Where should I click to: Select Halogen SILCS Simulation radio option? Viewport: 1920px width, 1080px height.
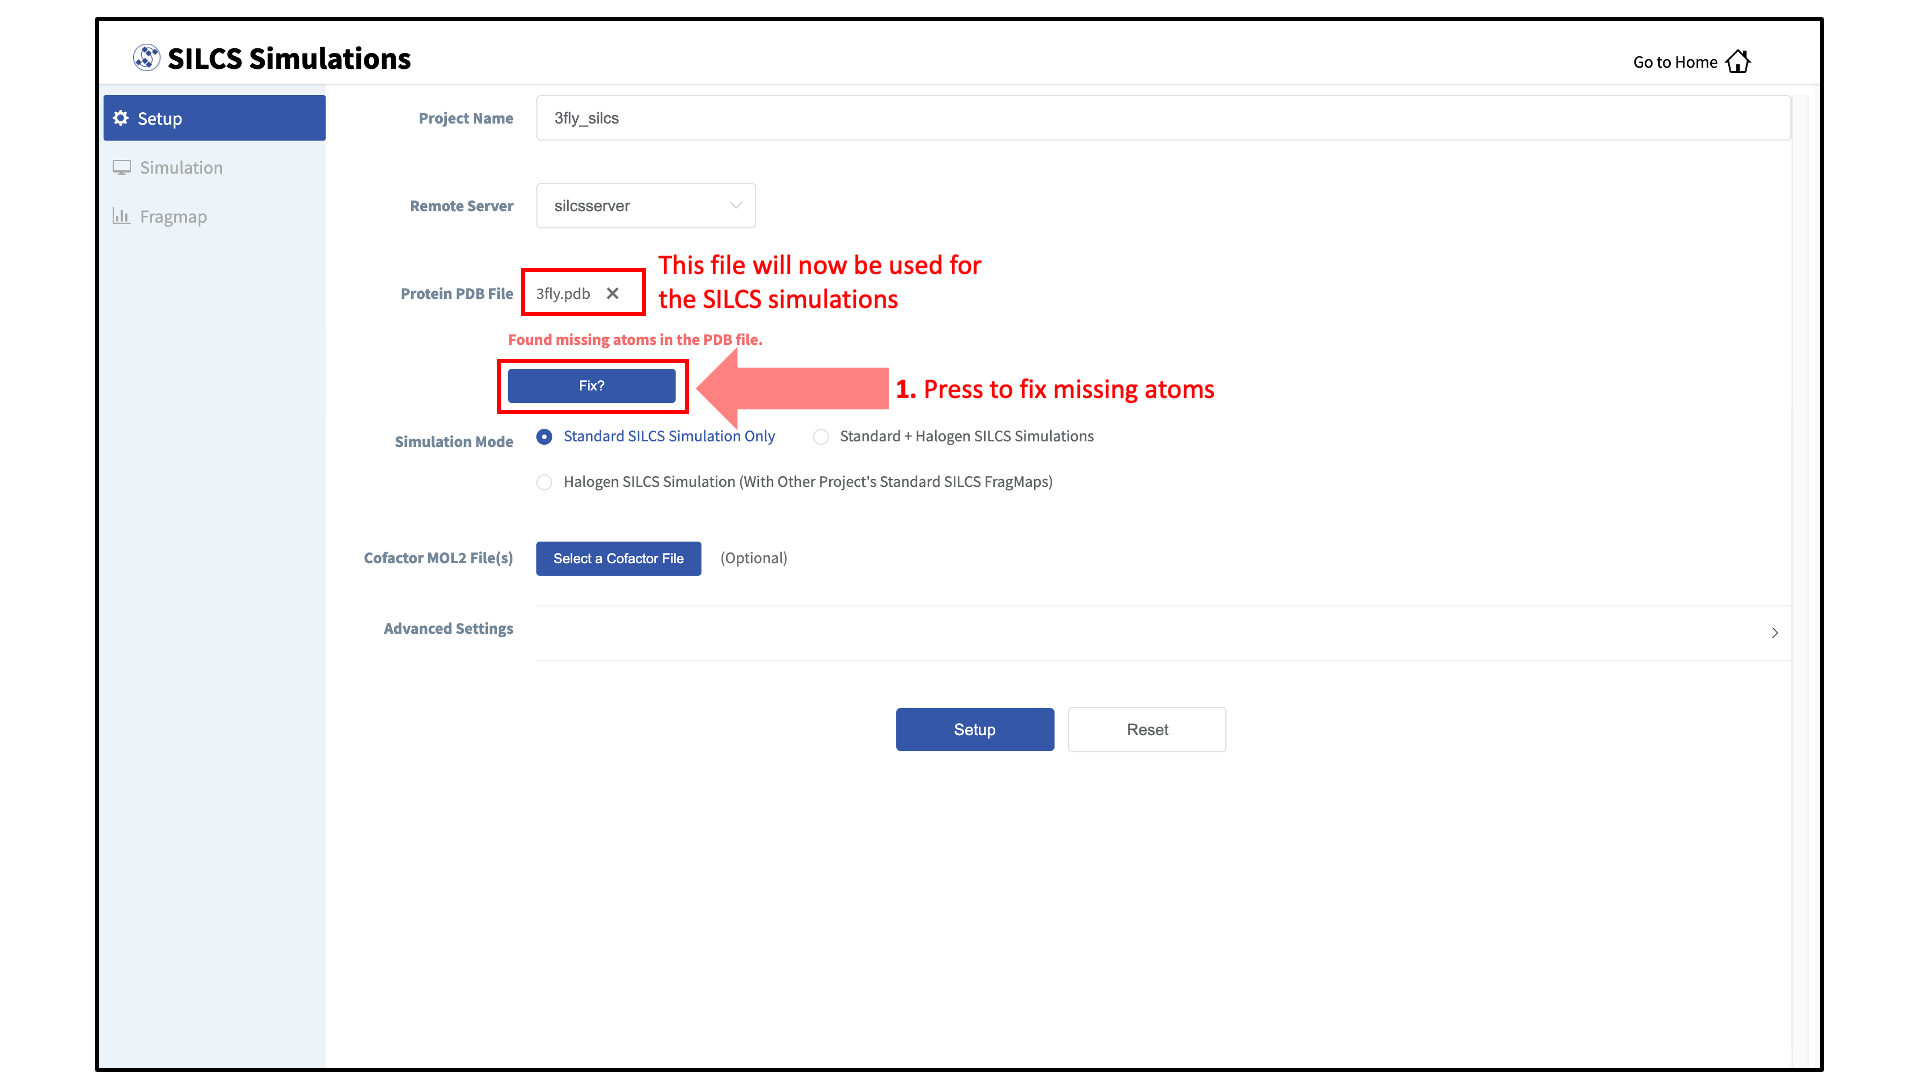coord(544,482)
